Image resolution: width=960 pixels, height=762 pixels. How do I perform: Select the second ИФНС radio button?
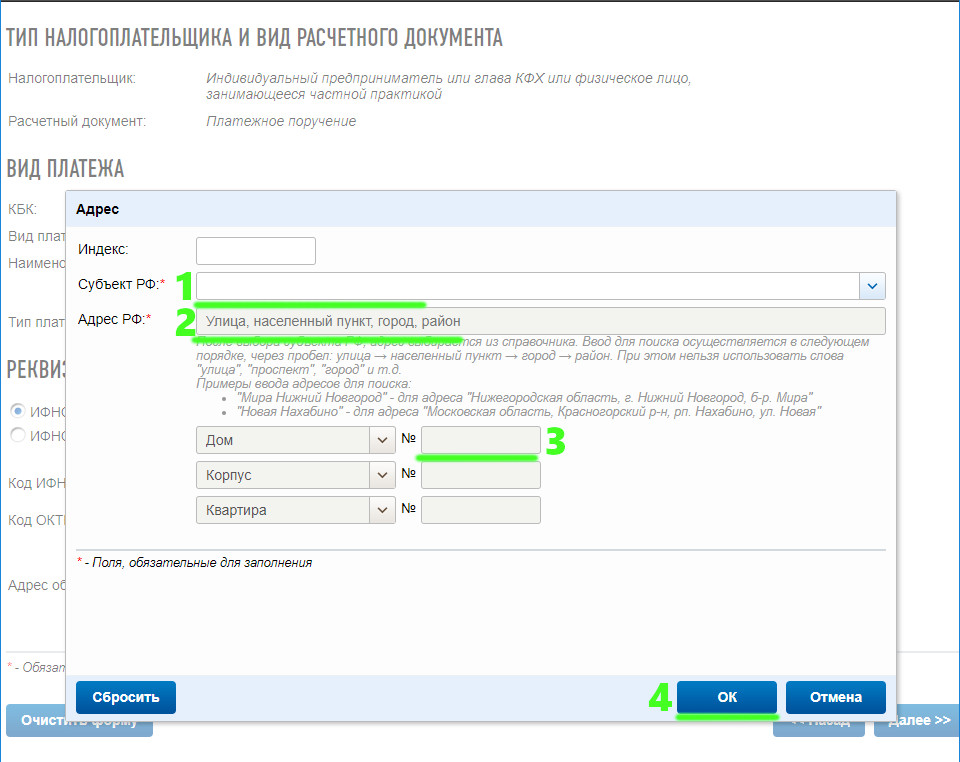point(17,434)
